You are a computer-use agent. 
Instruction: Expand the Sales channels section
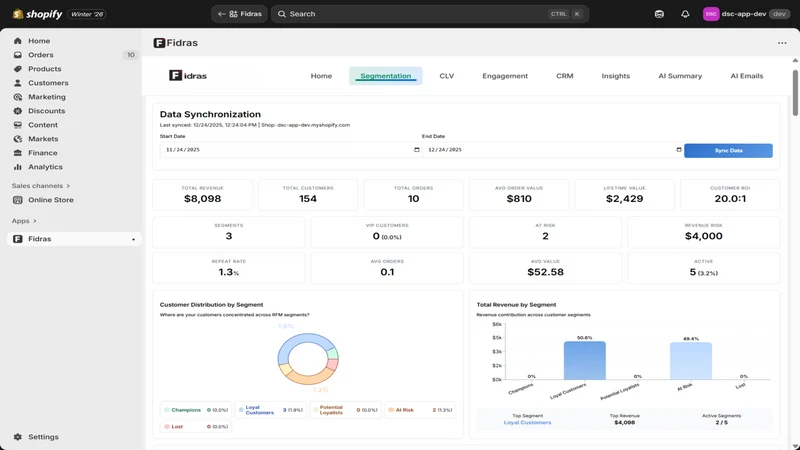coord(41,186)
